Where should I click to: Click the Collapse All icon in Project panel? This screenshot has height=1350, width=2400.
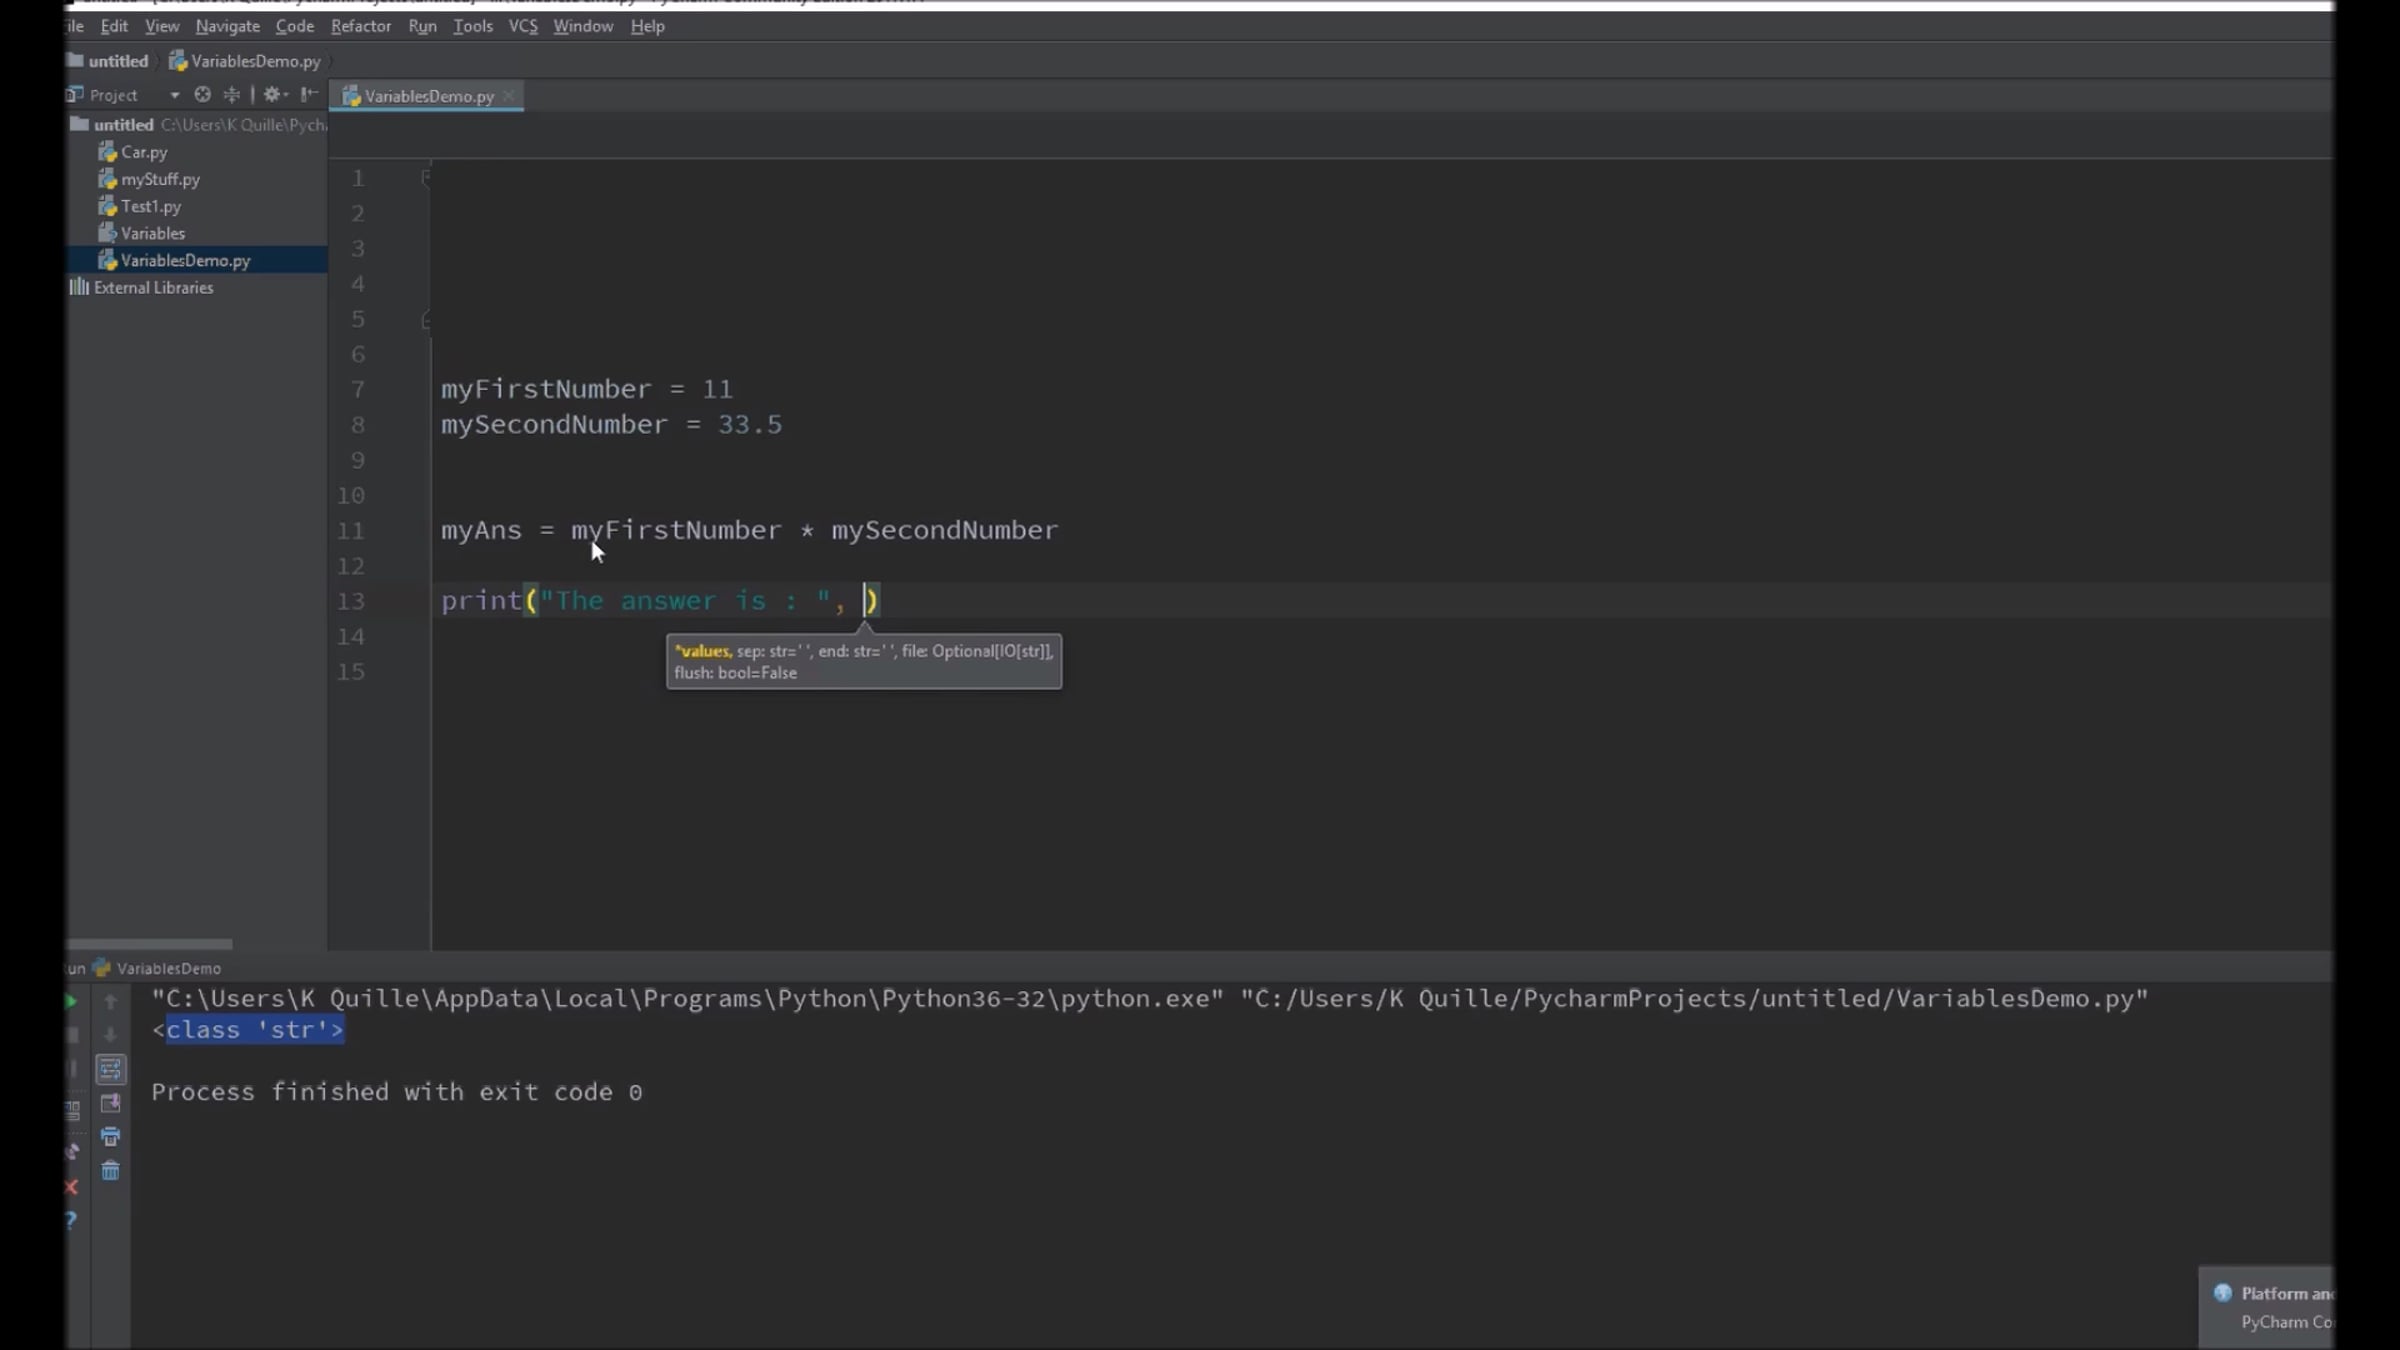(231, 94)
